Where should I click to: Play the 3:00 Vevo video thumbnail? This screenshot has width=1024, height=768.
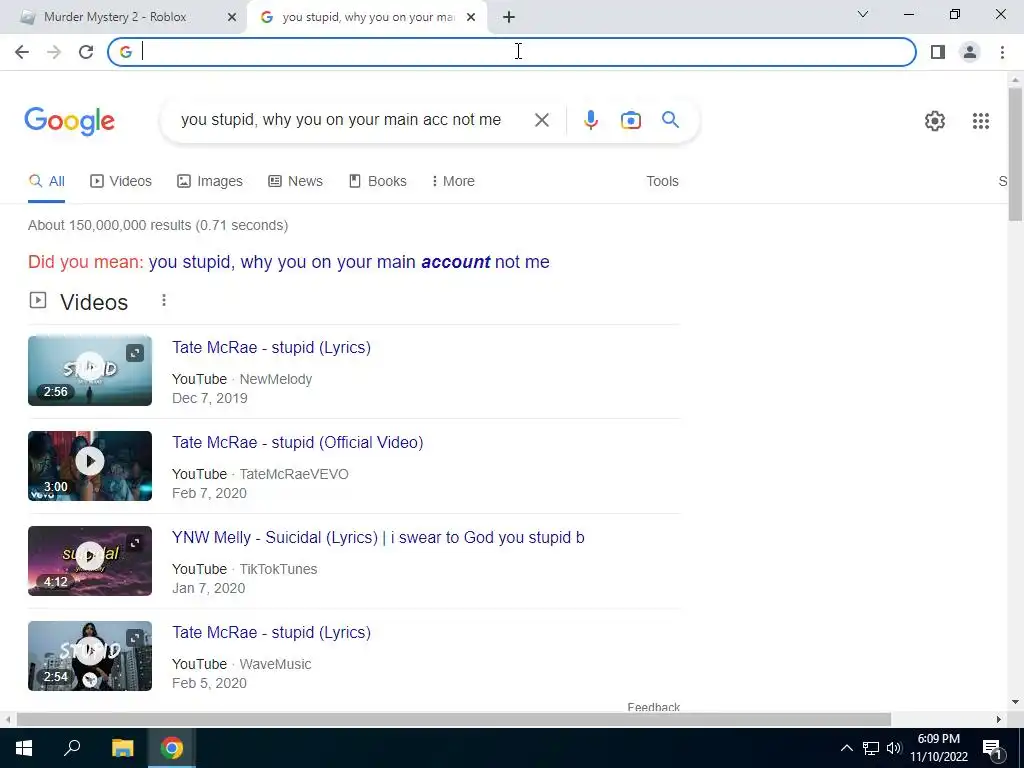89,466
